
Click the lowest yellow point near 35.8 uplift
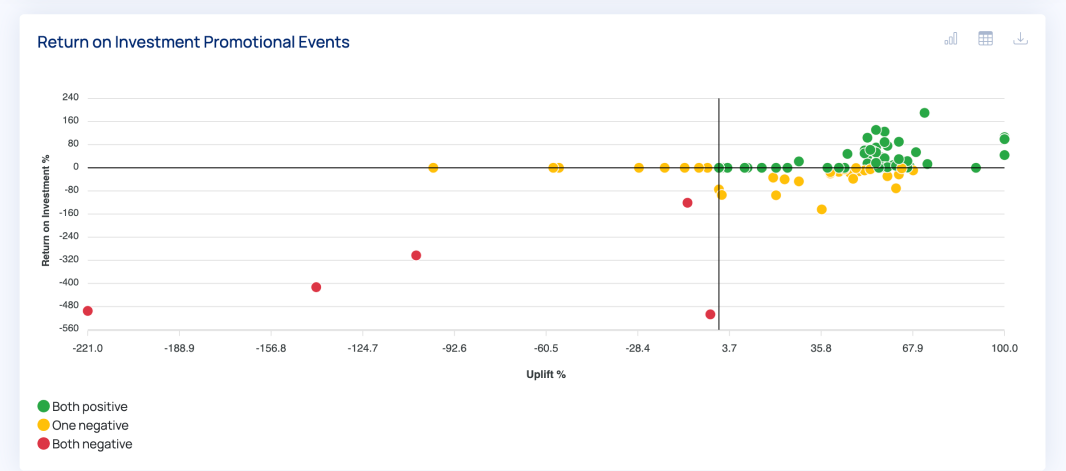click(x=822, y=210)
